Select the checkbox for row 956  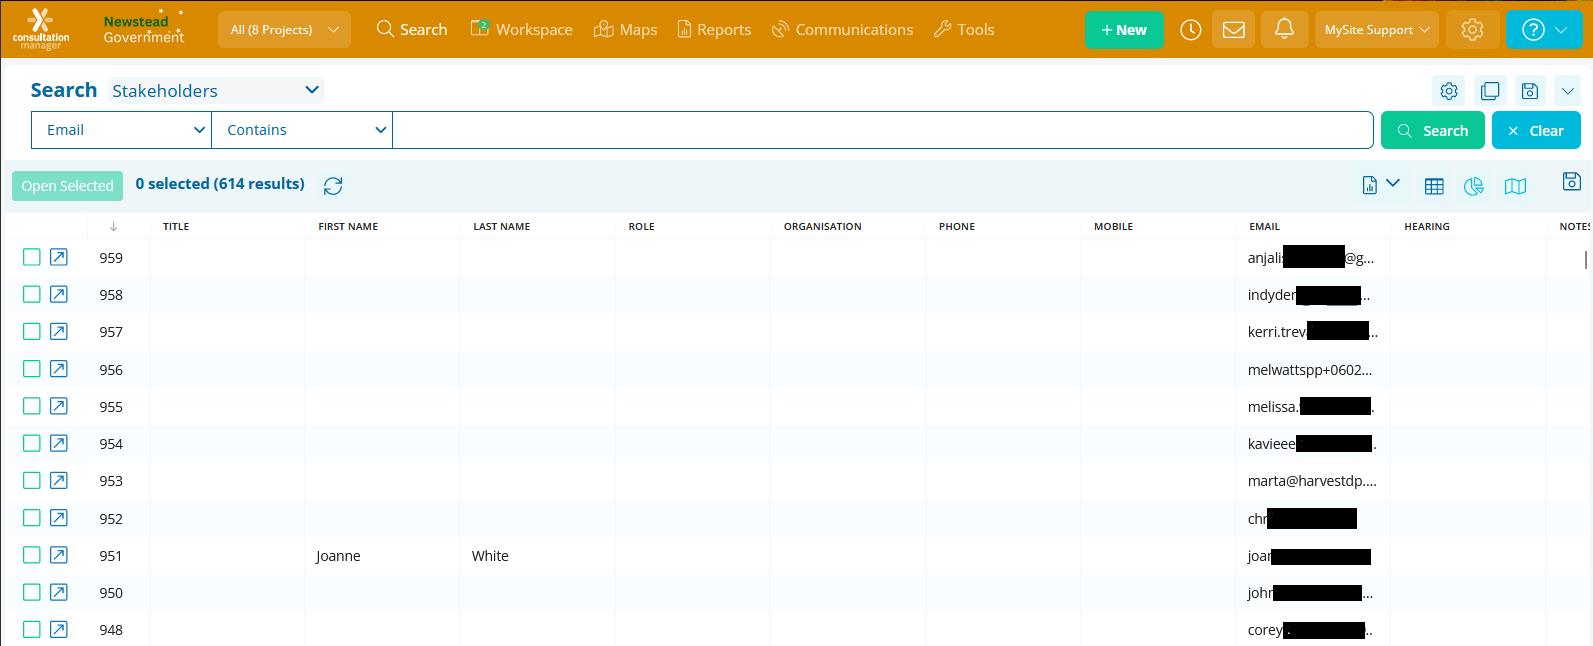[32, 369]
